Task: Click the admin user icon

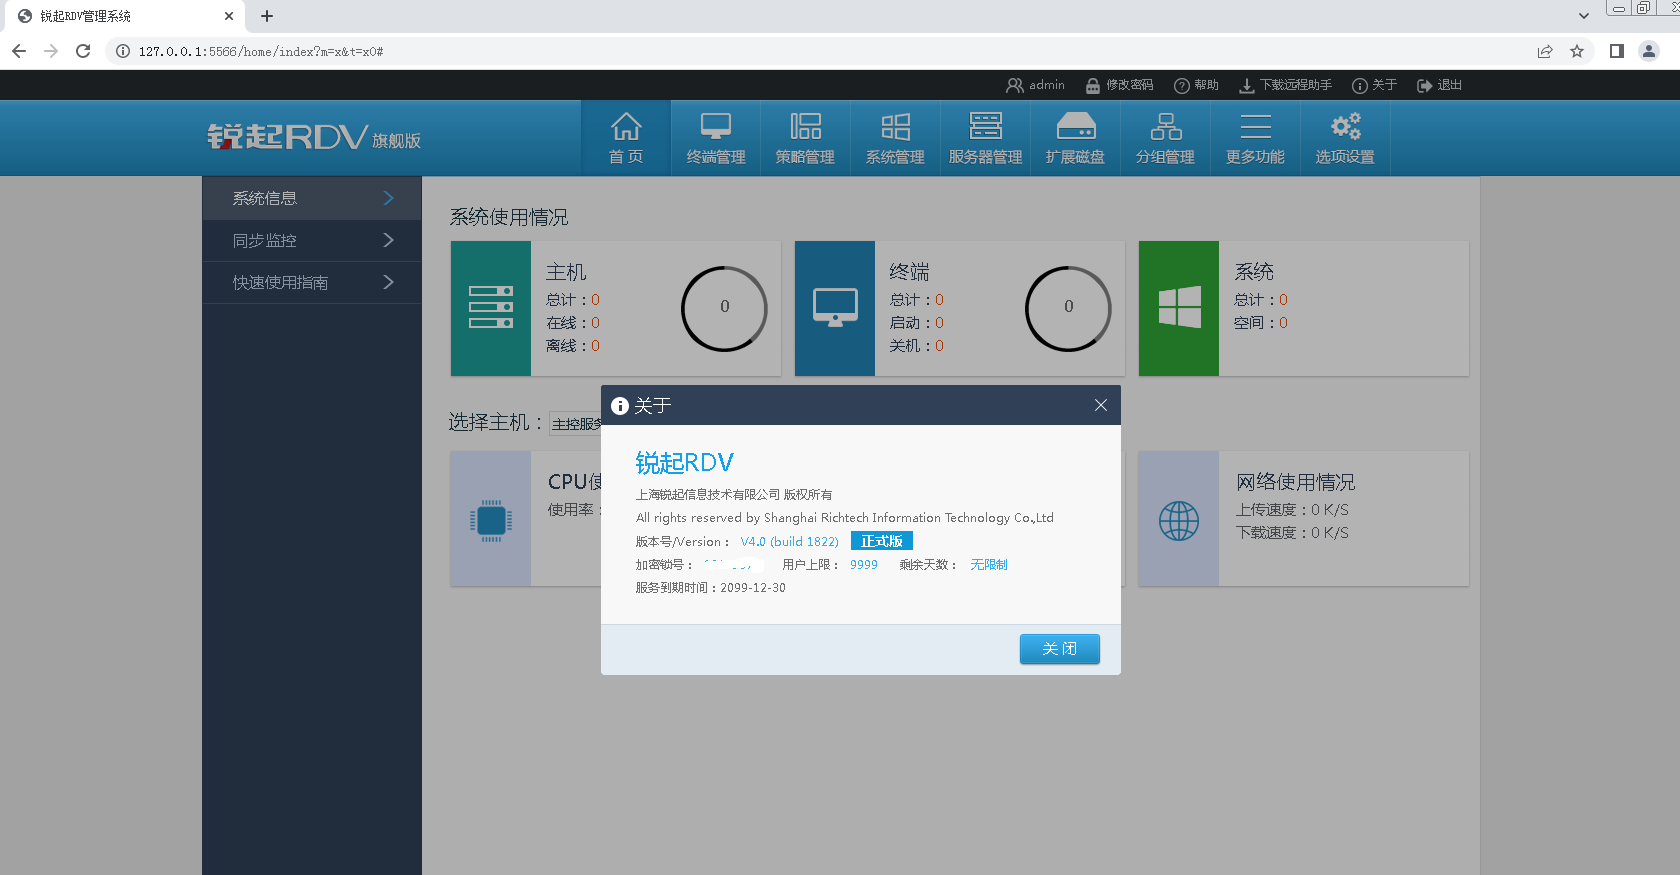Action: point(1014,85)
